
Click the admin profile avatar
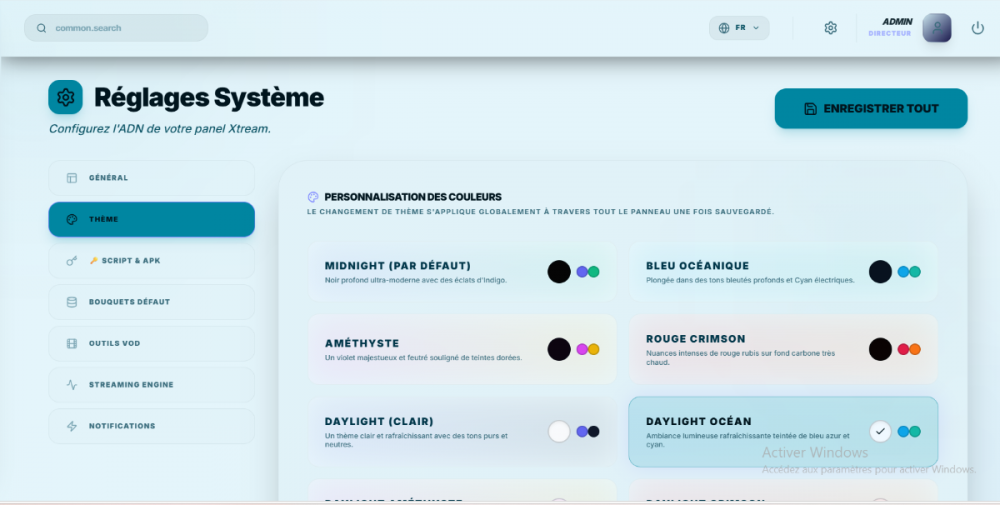click(x=936, y=28)
